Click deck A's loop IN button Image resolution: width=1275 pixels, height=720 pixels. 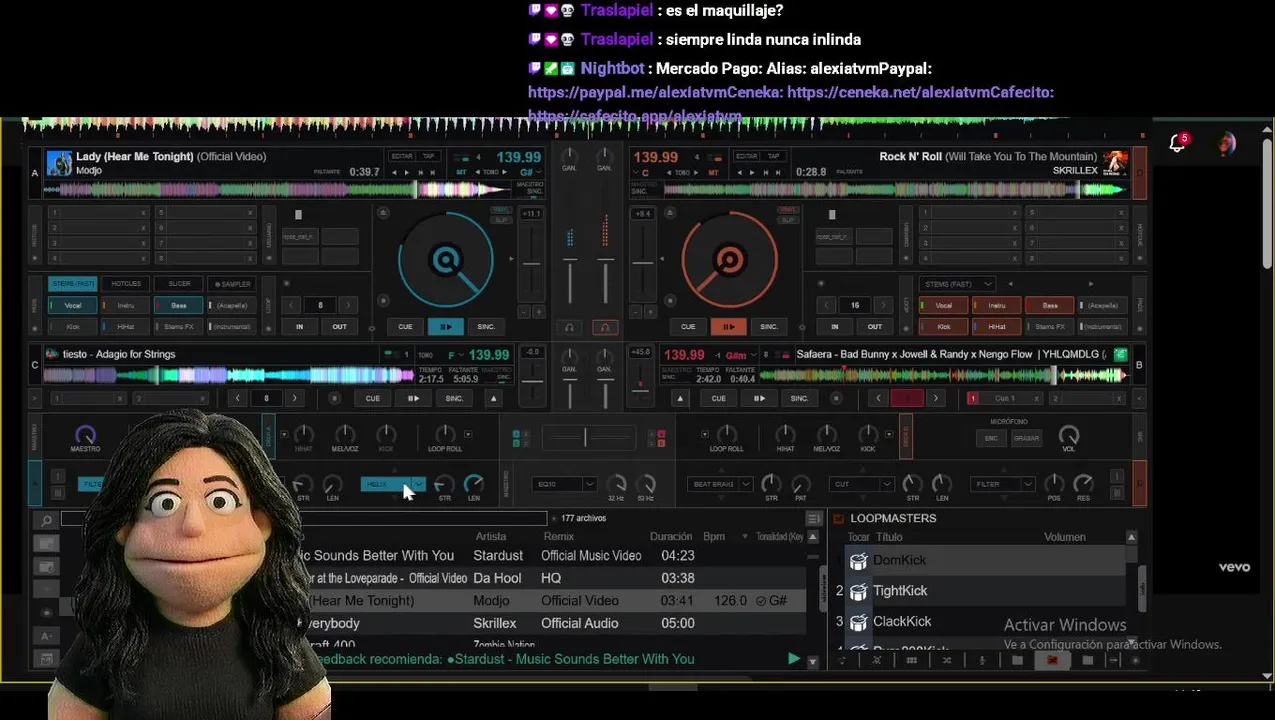tap(299, 327)
